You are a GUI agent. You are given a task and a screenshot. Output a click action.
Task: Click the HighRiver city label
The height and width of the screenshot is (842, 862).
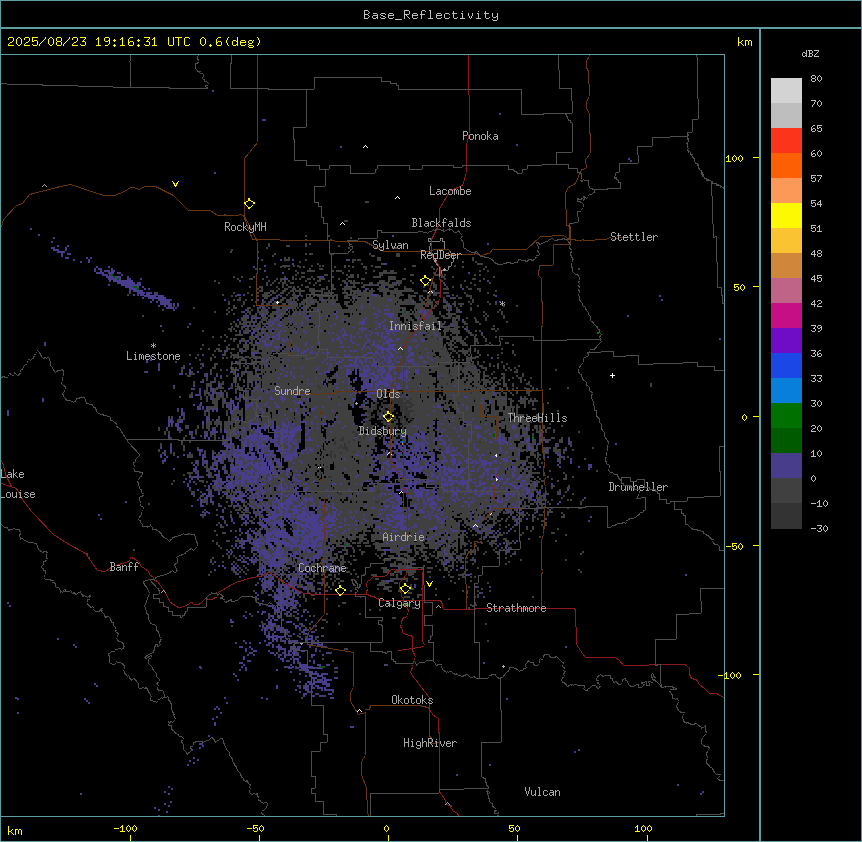tap(430, 743)
